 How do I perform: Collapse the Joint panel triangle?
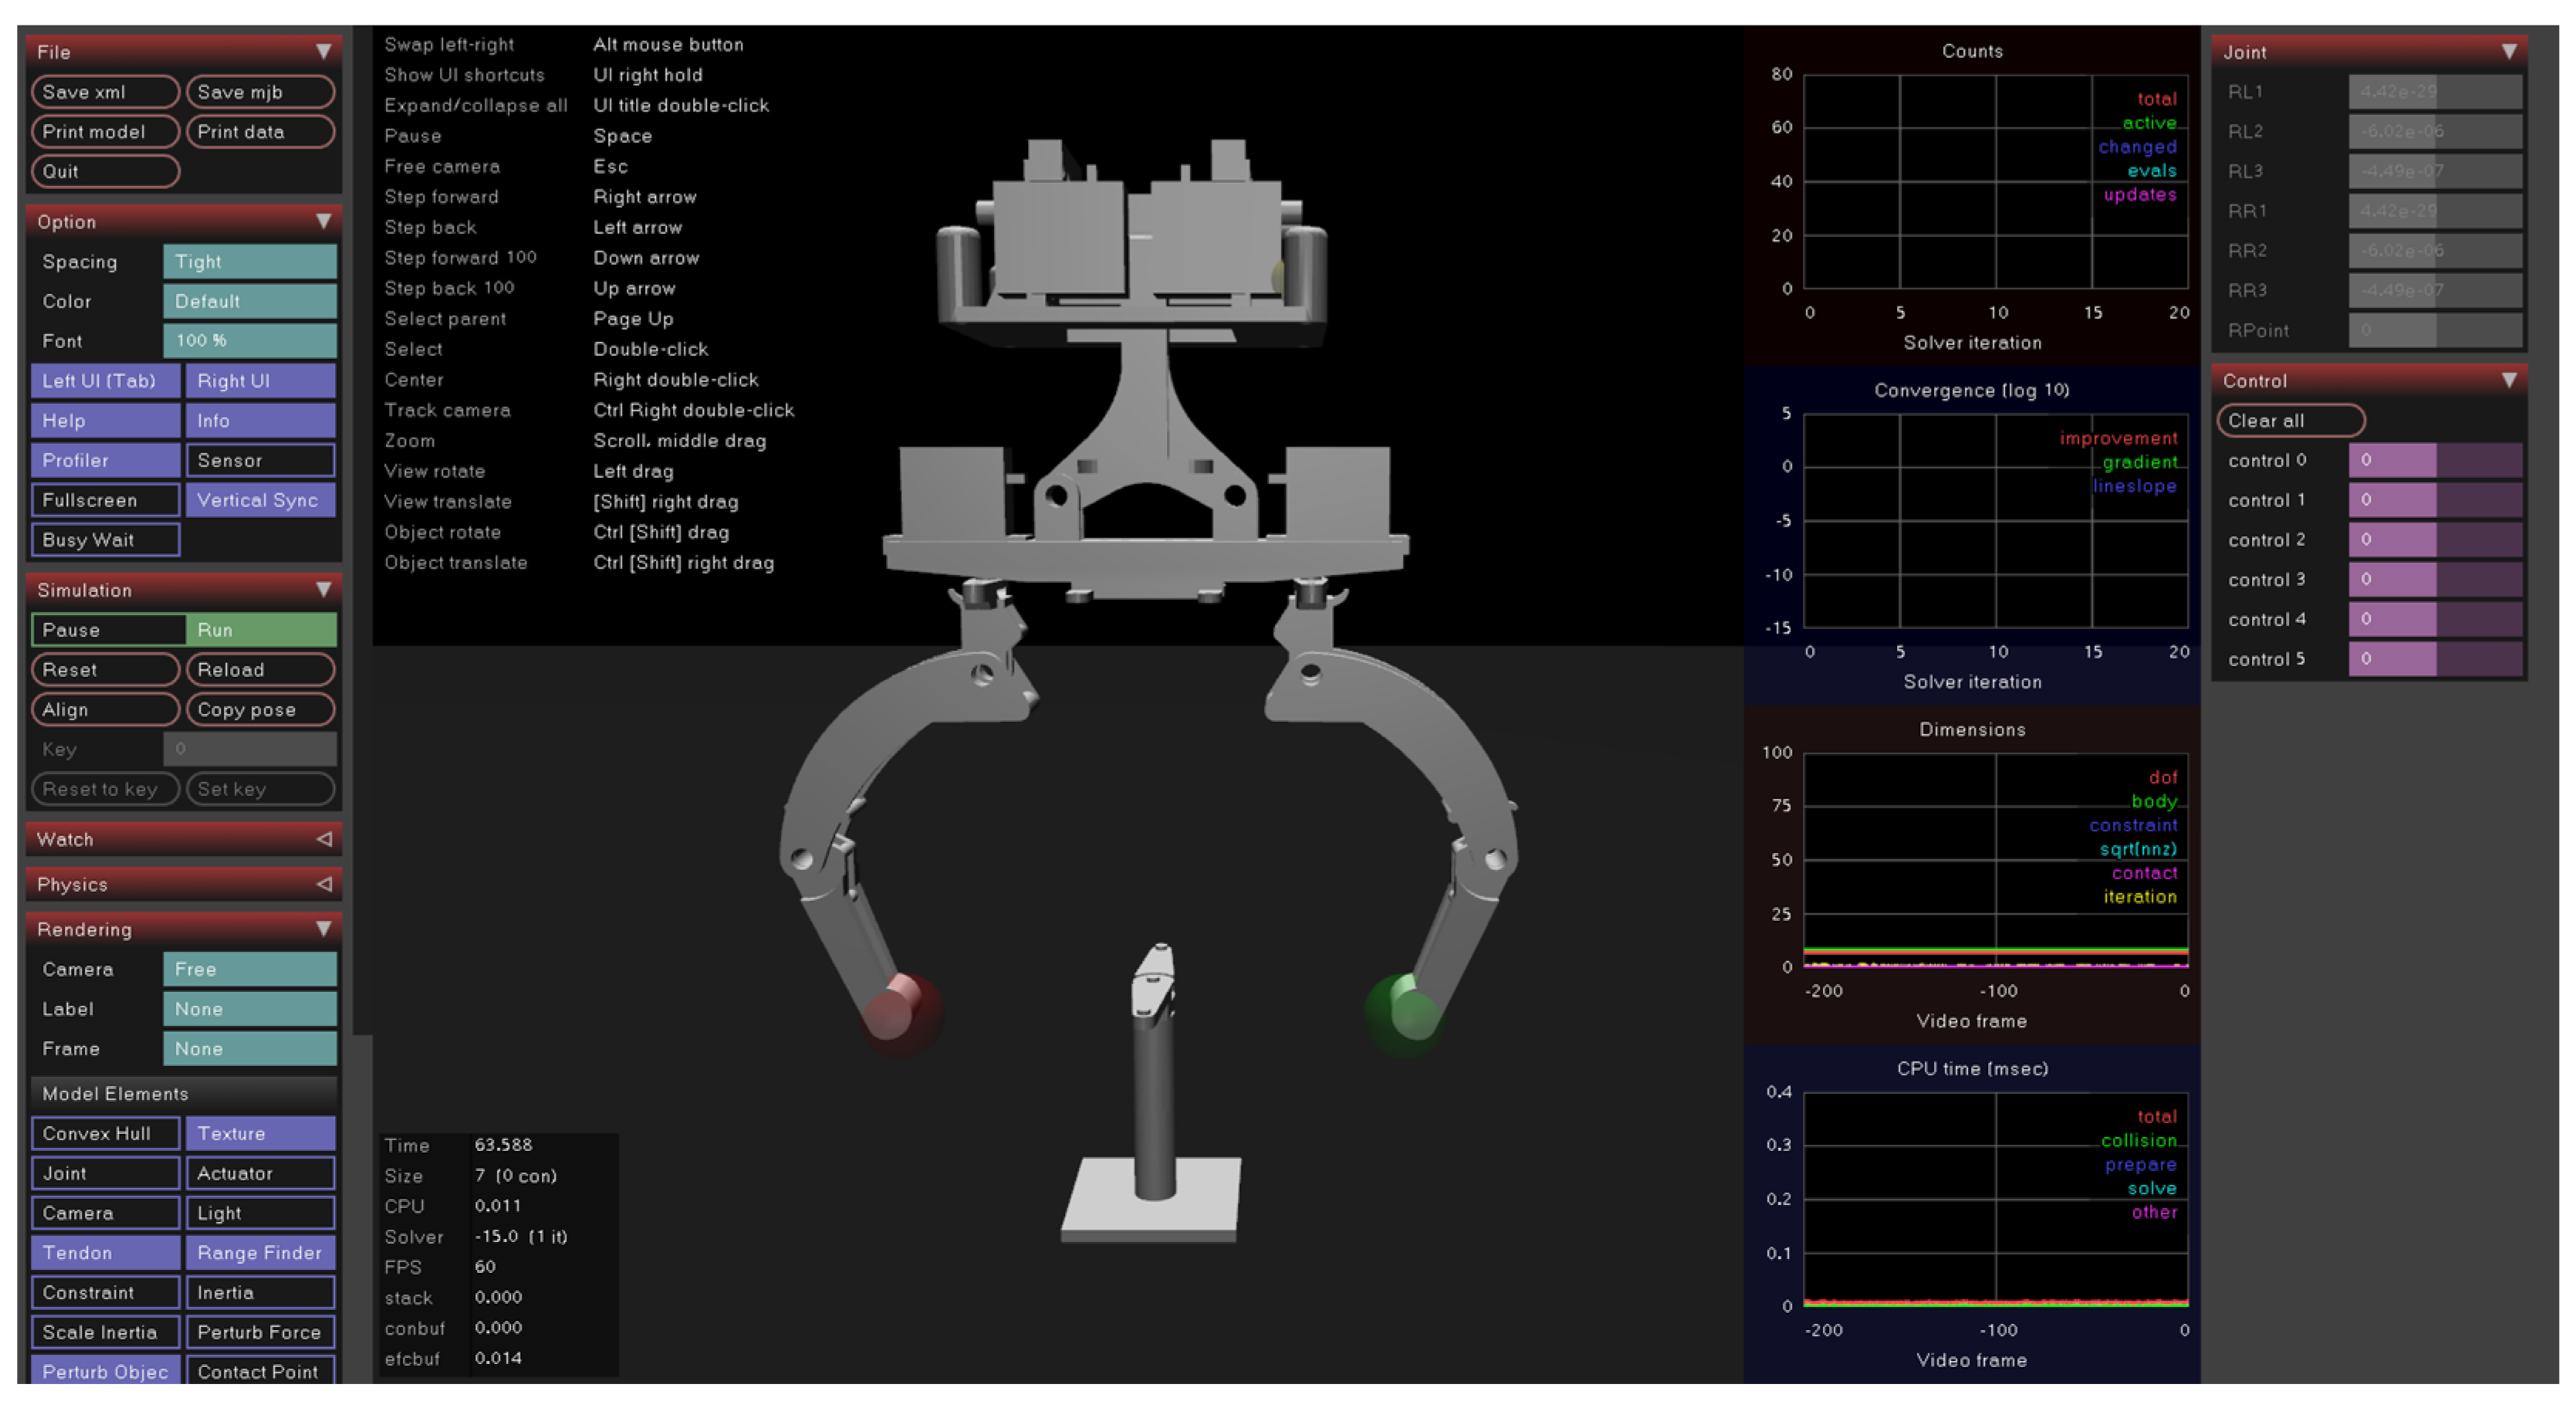[x=2509, y=51]
